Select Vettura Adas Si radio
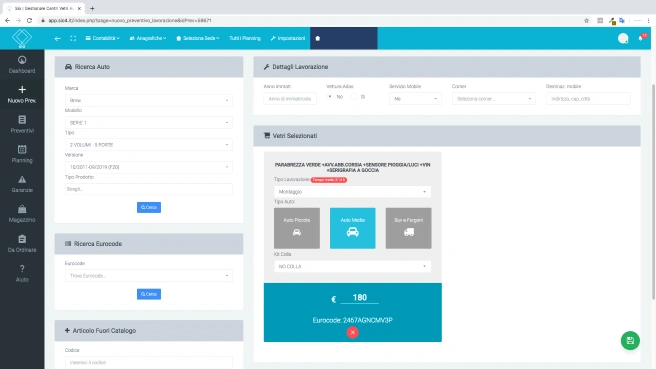Image resolution: width=656 pixels, height=369 pixels. 354,97
